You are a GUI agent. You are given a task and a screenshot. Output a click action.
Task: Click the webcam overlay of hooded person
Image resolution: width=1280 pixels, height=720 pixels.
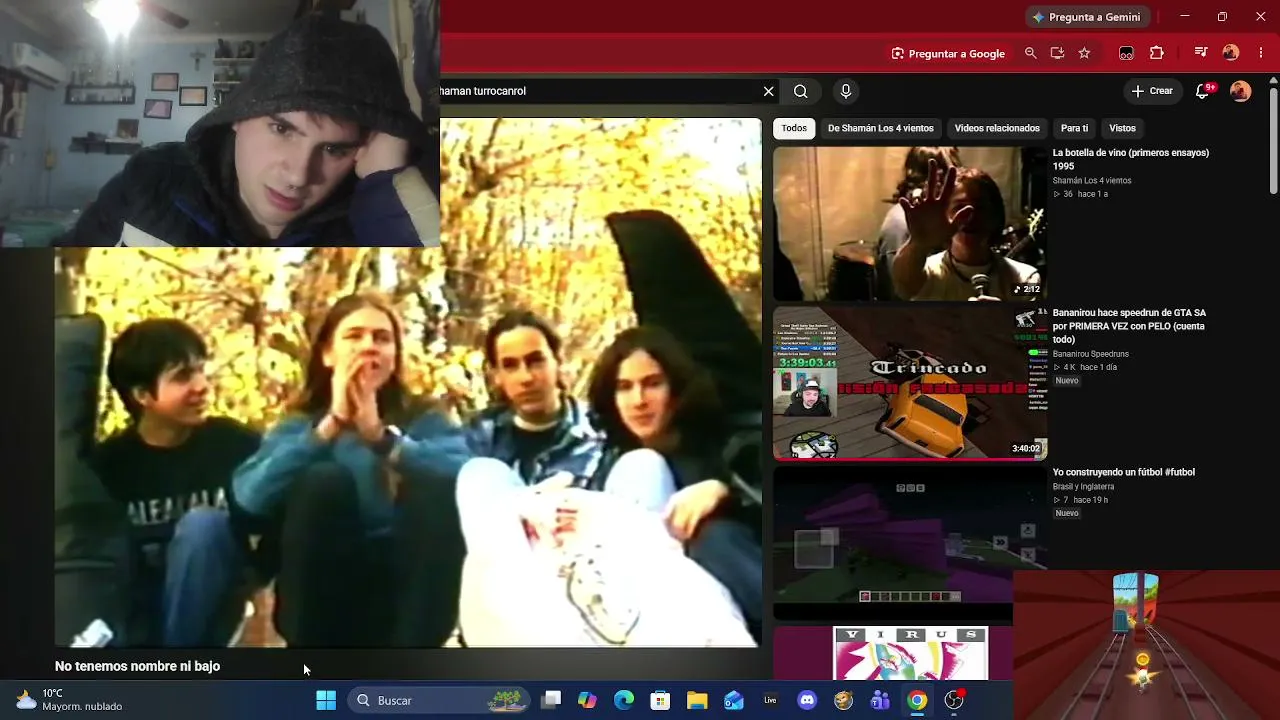click(220, 123)
